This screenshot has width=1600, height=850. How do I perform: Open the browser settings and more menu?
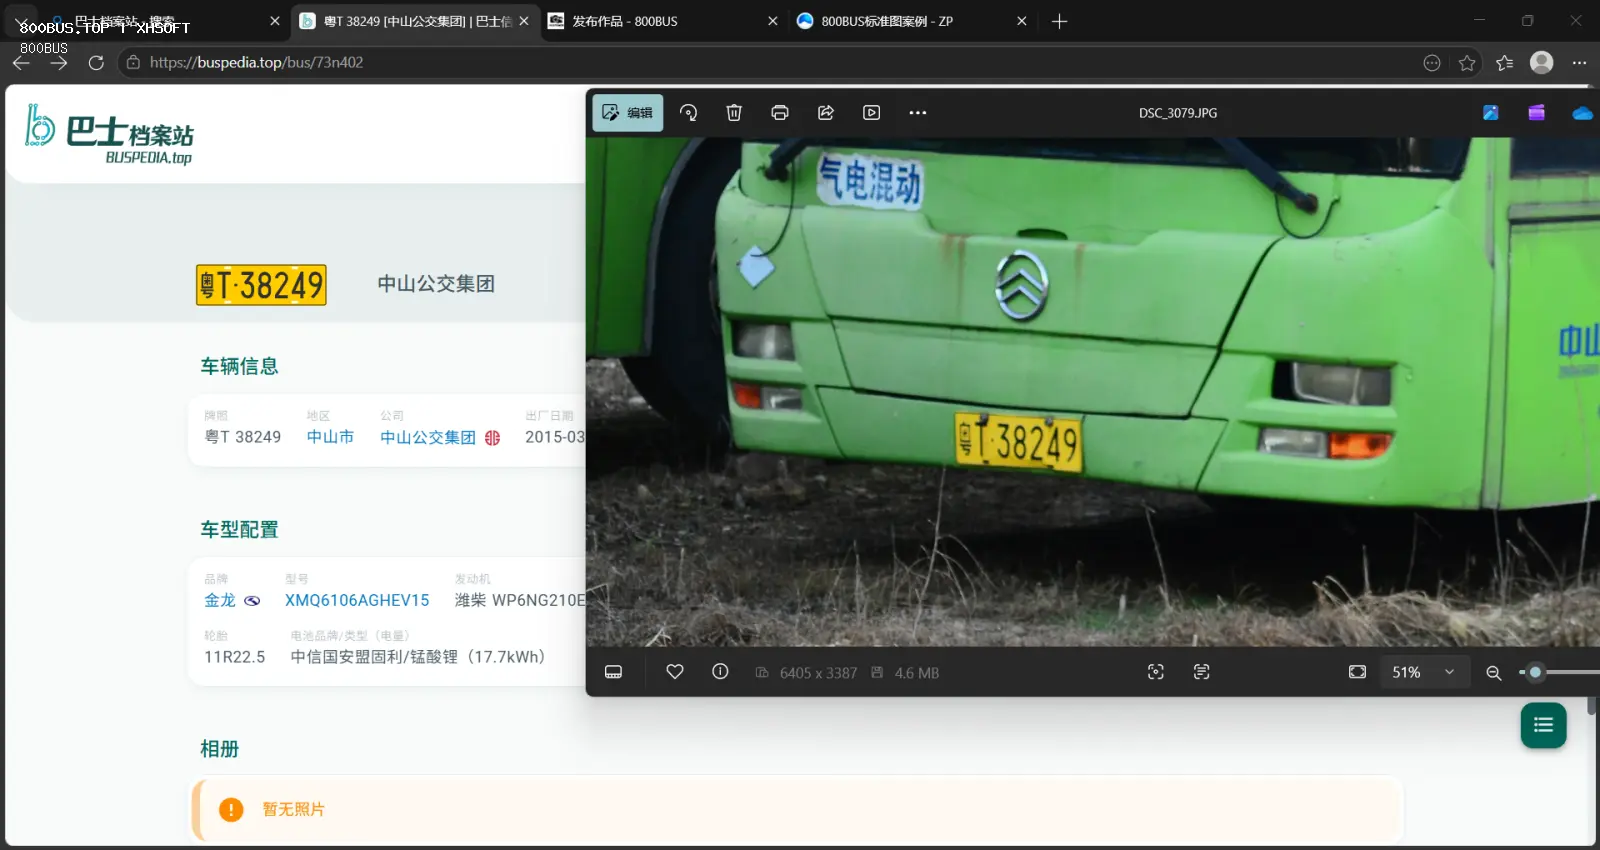click(1579, 63)
